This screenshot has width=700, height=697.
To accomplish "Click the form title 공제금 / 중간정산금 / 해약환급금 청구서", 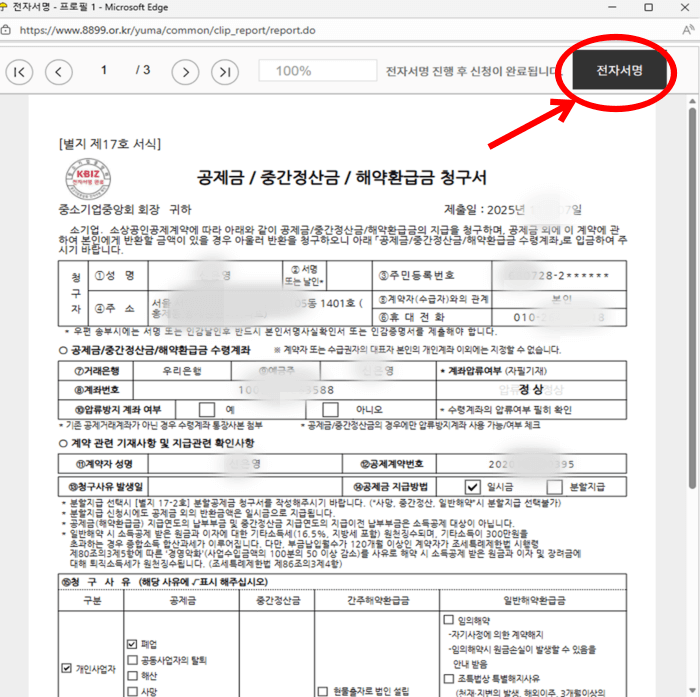I will tap(342, 178).
